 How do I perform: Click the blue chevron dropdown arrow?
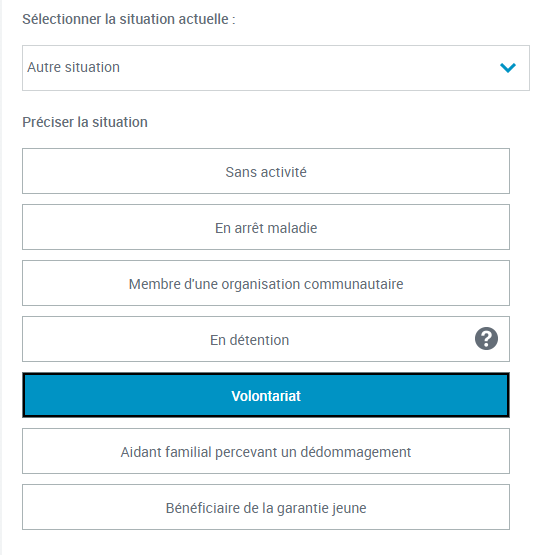(x=508, y=67)
